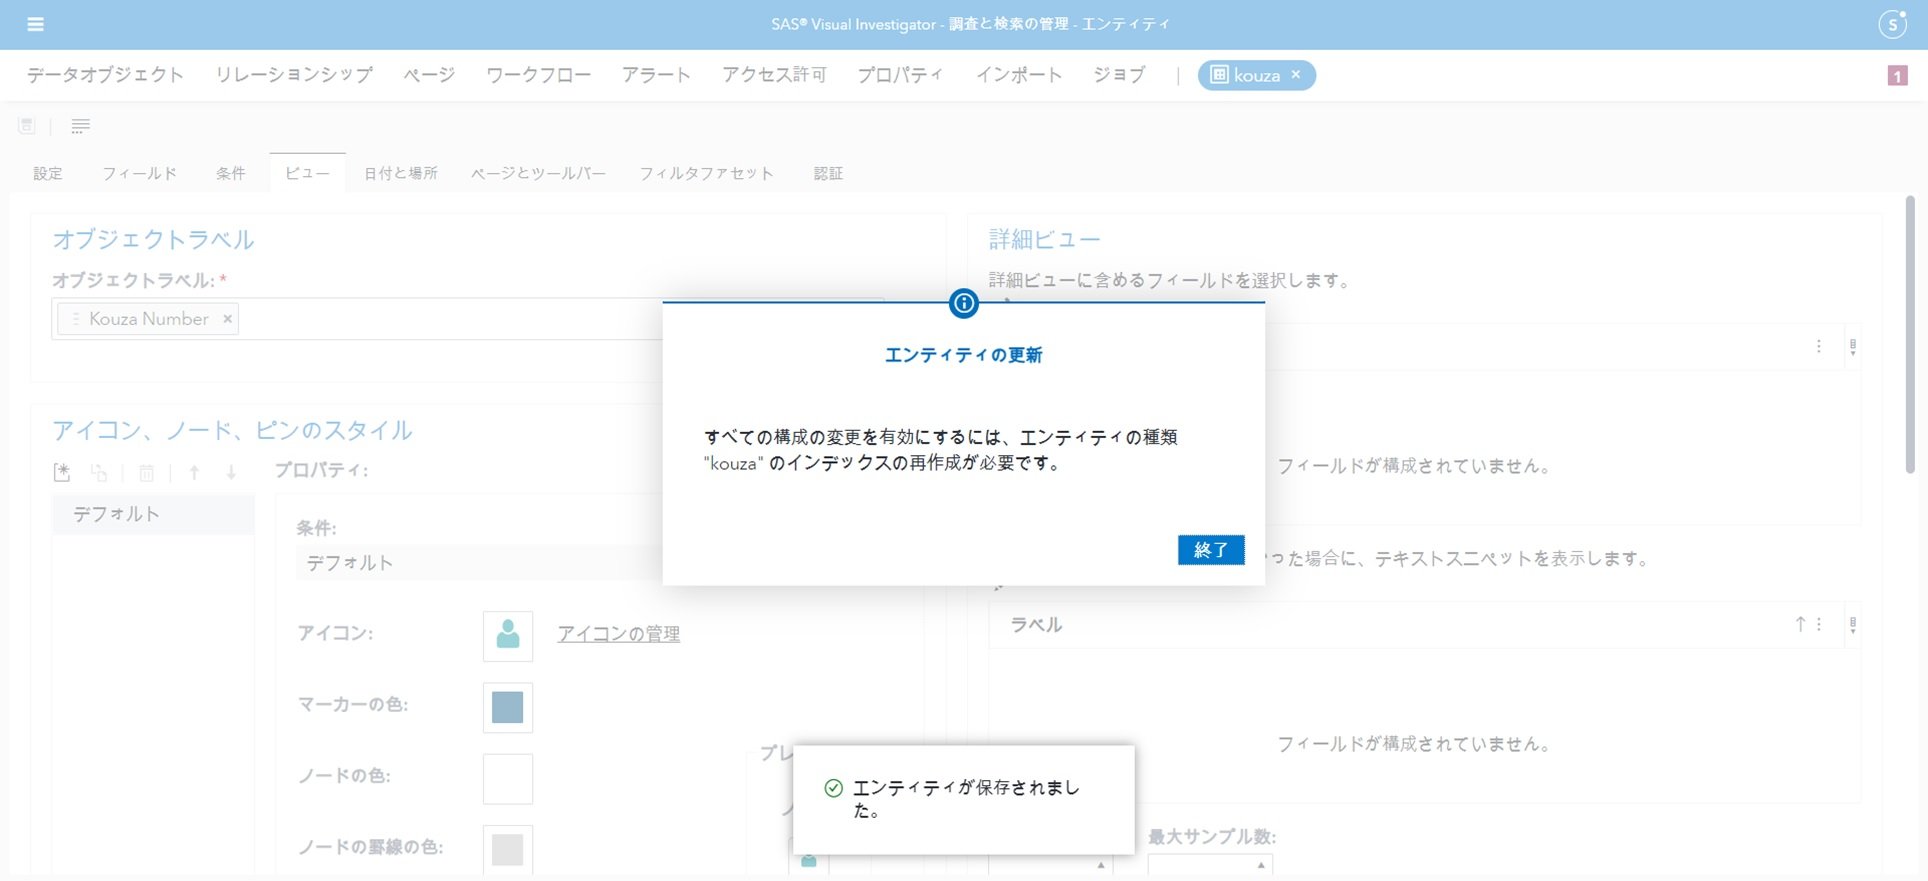Viewport: 1928px width, 881px height.
Task: Click the アイコン、ノード、ピンのスタイル heading
Action: pyautogui.click(x=232, y=430)
